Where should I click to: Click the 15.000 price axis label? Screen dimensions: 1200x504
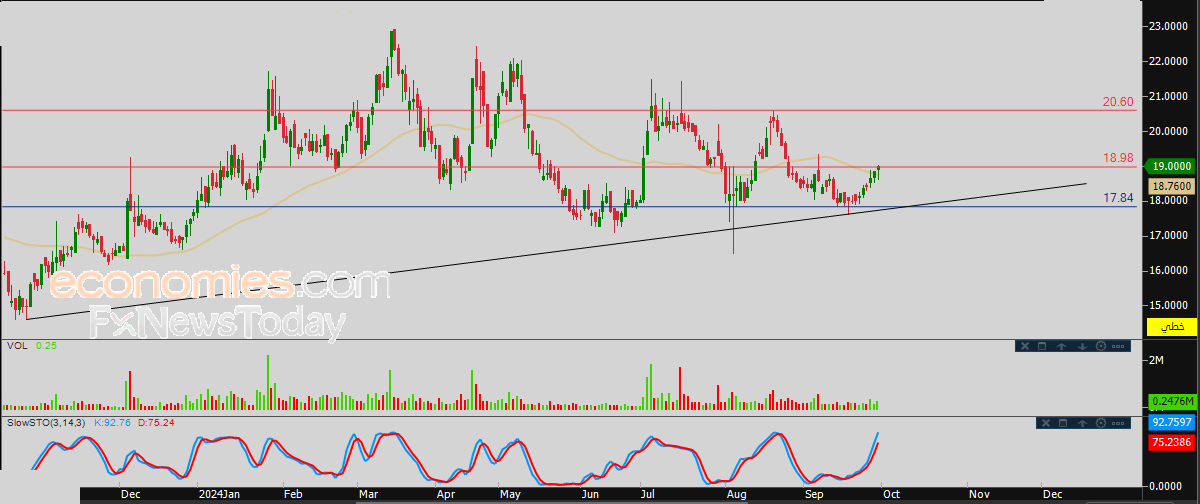pyautogui.click(x=1168, y=306)
